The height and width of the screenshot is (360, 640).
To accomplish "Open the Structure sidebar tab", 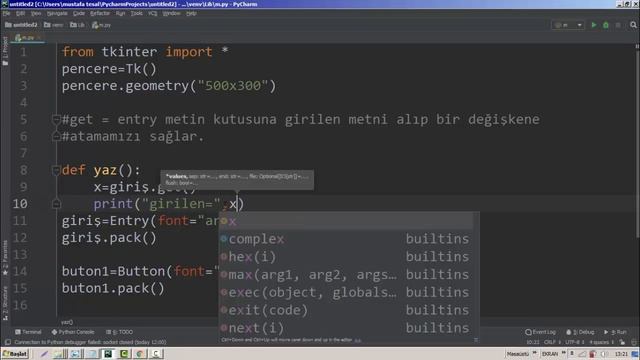I will pyautogui.click(x=5, y=303).
